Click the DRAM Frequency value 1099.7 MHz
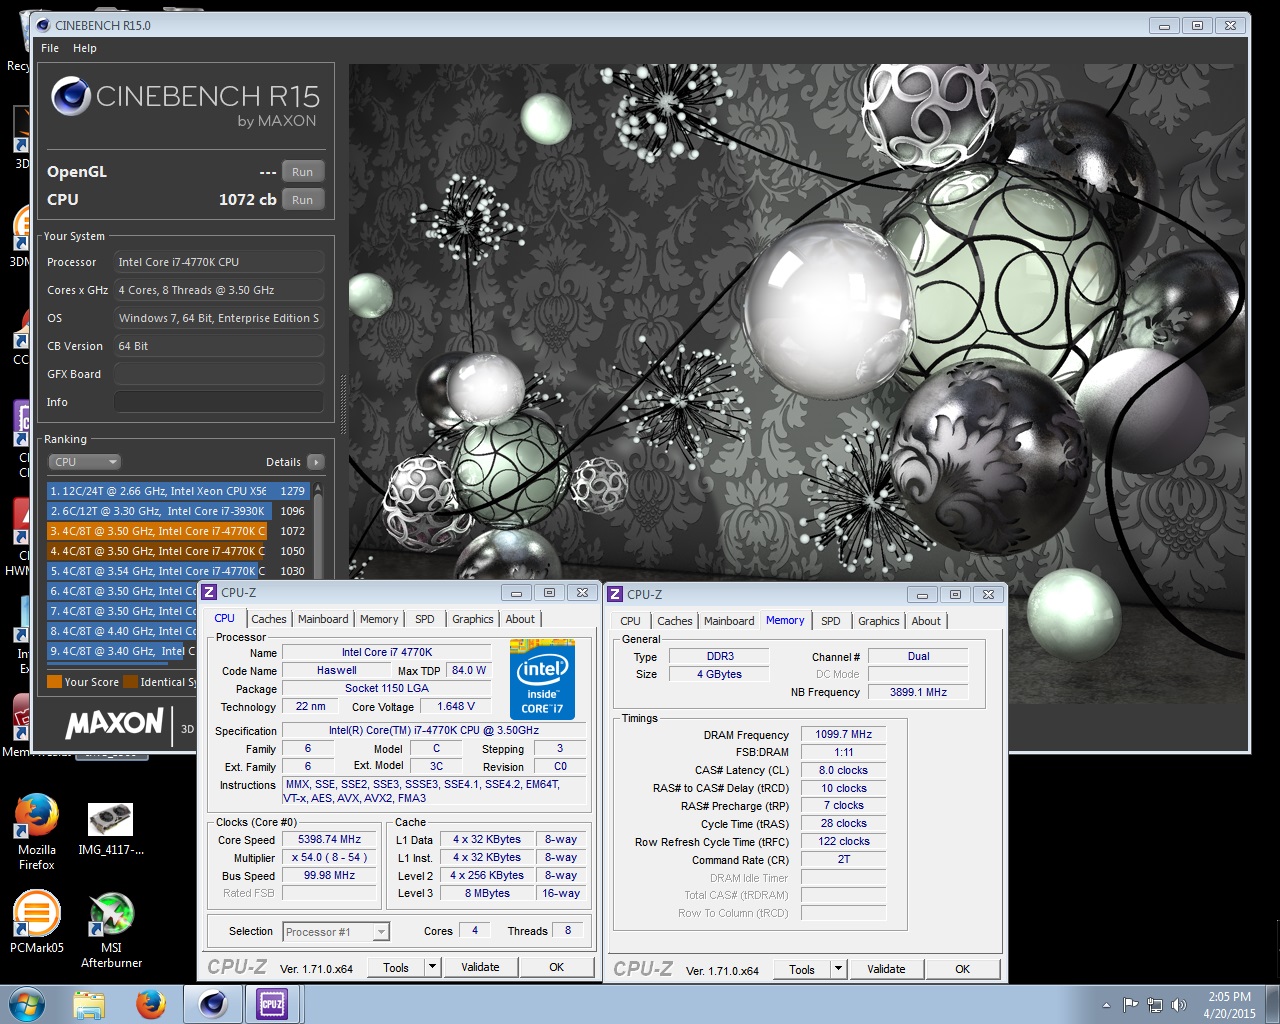The width and height of the screenshot is (1280, 1024). 844,734
